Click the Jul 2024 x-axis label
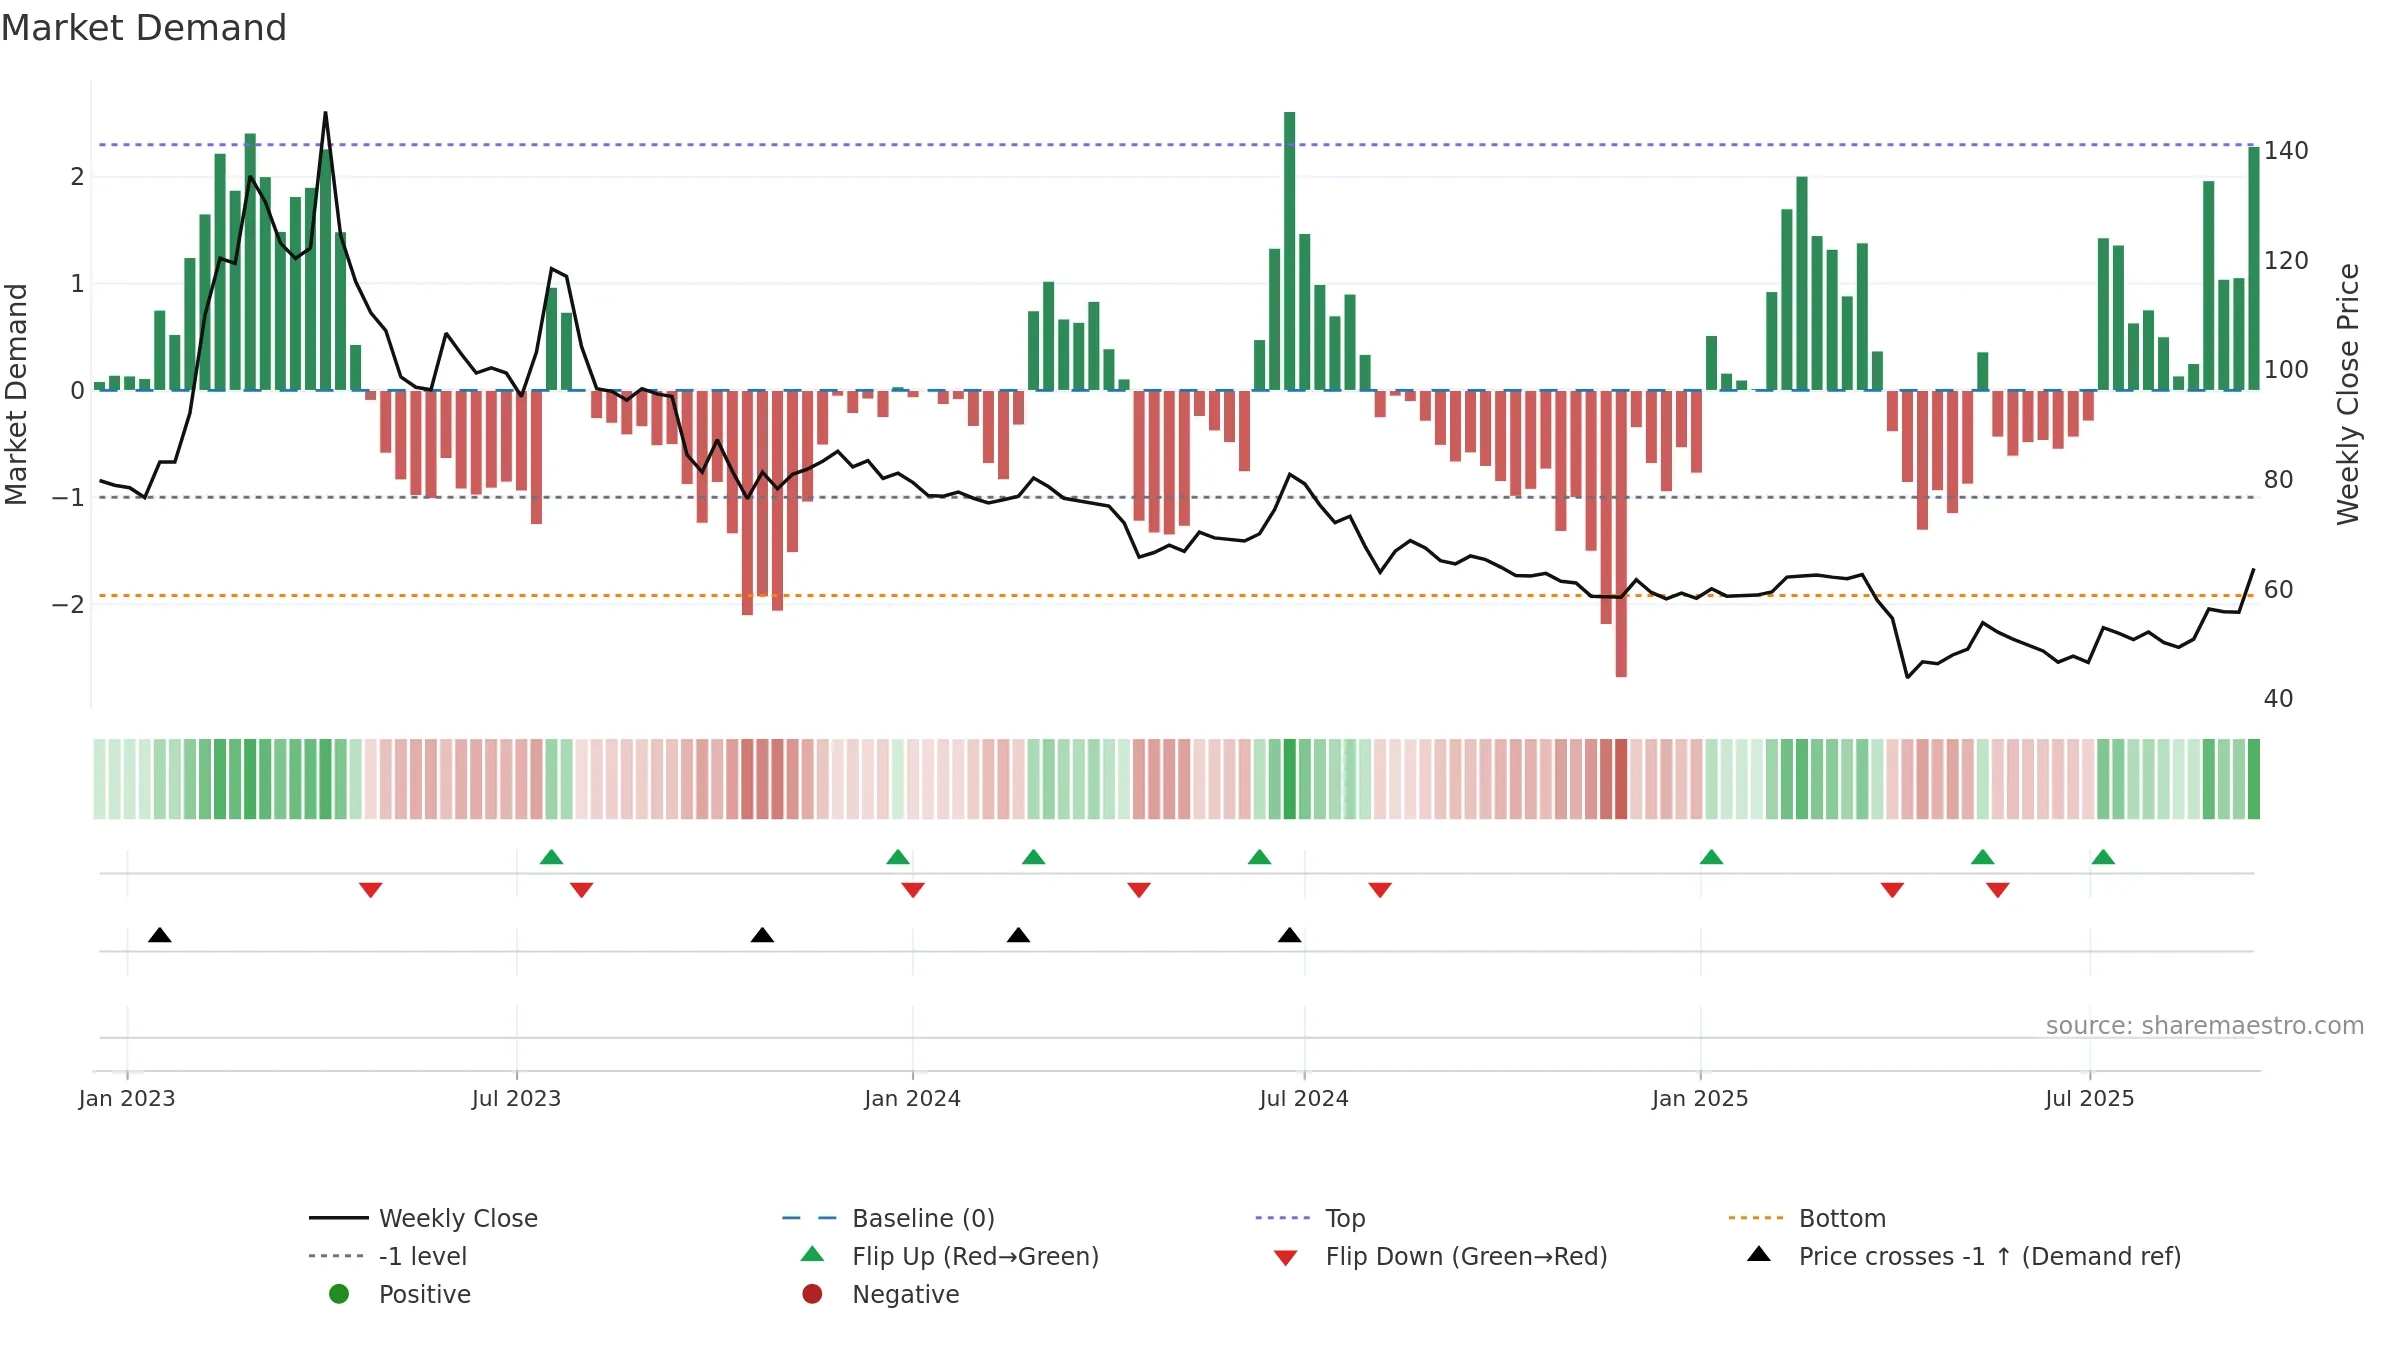 [1304, 1098]
